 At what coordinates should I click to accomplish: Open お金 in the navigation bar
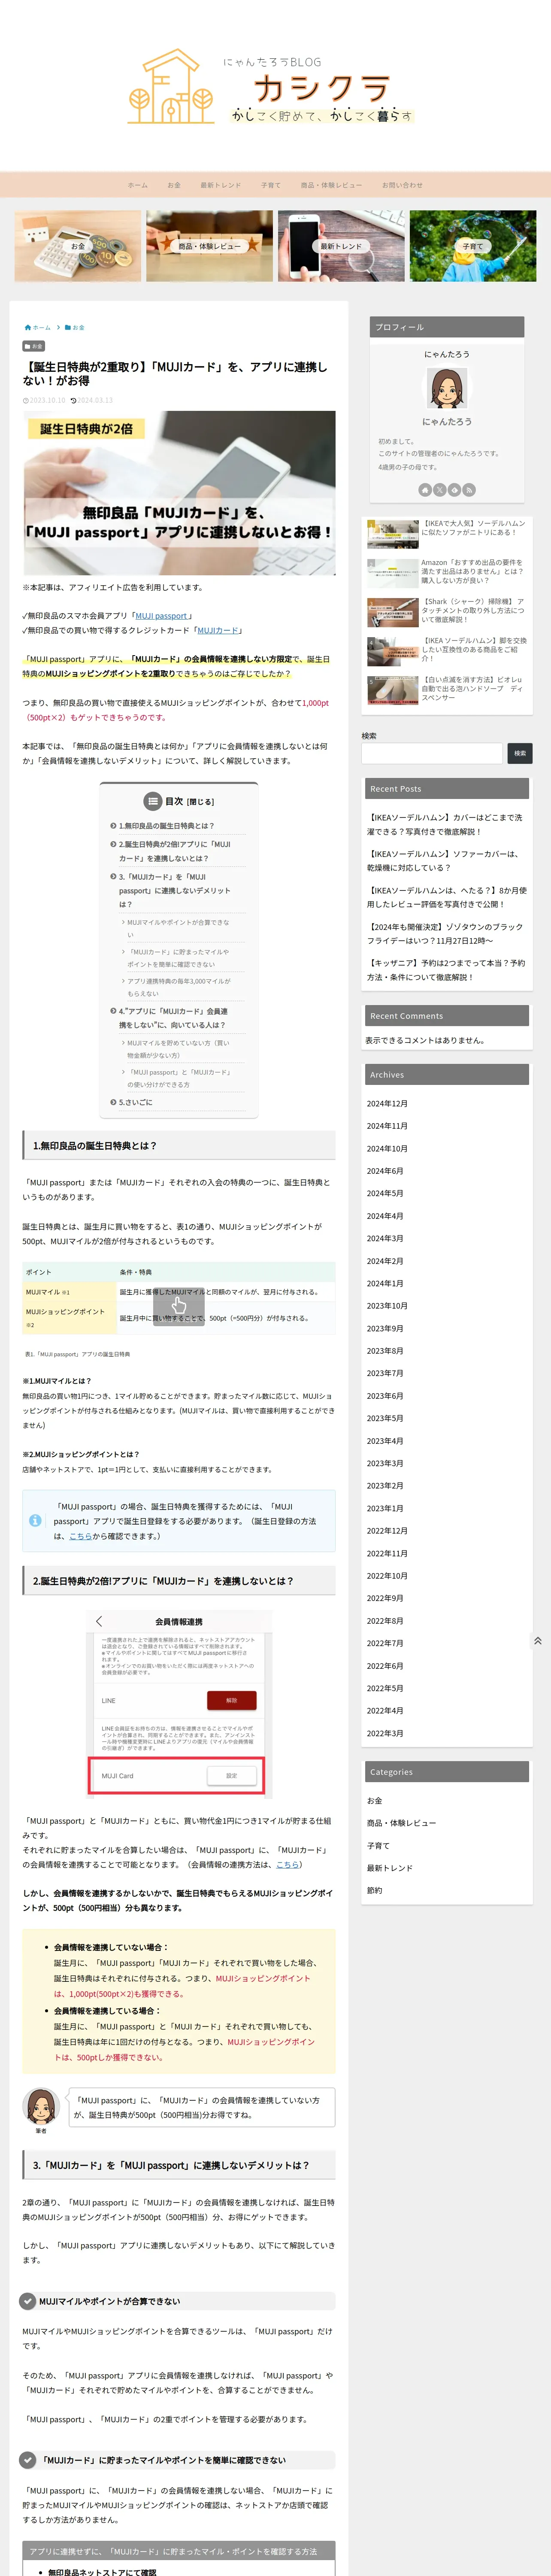point(174,185)
